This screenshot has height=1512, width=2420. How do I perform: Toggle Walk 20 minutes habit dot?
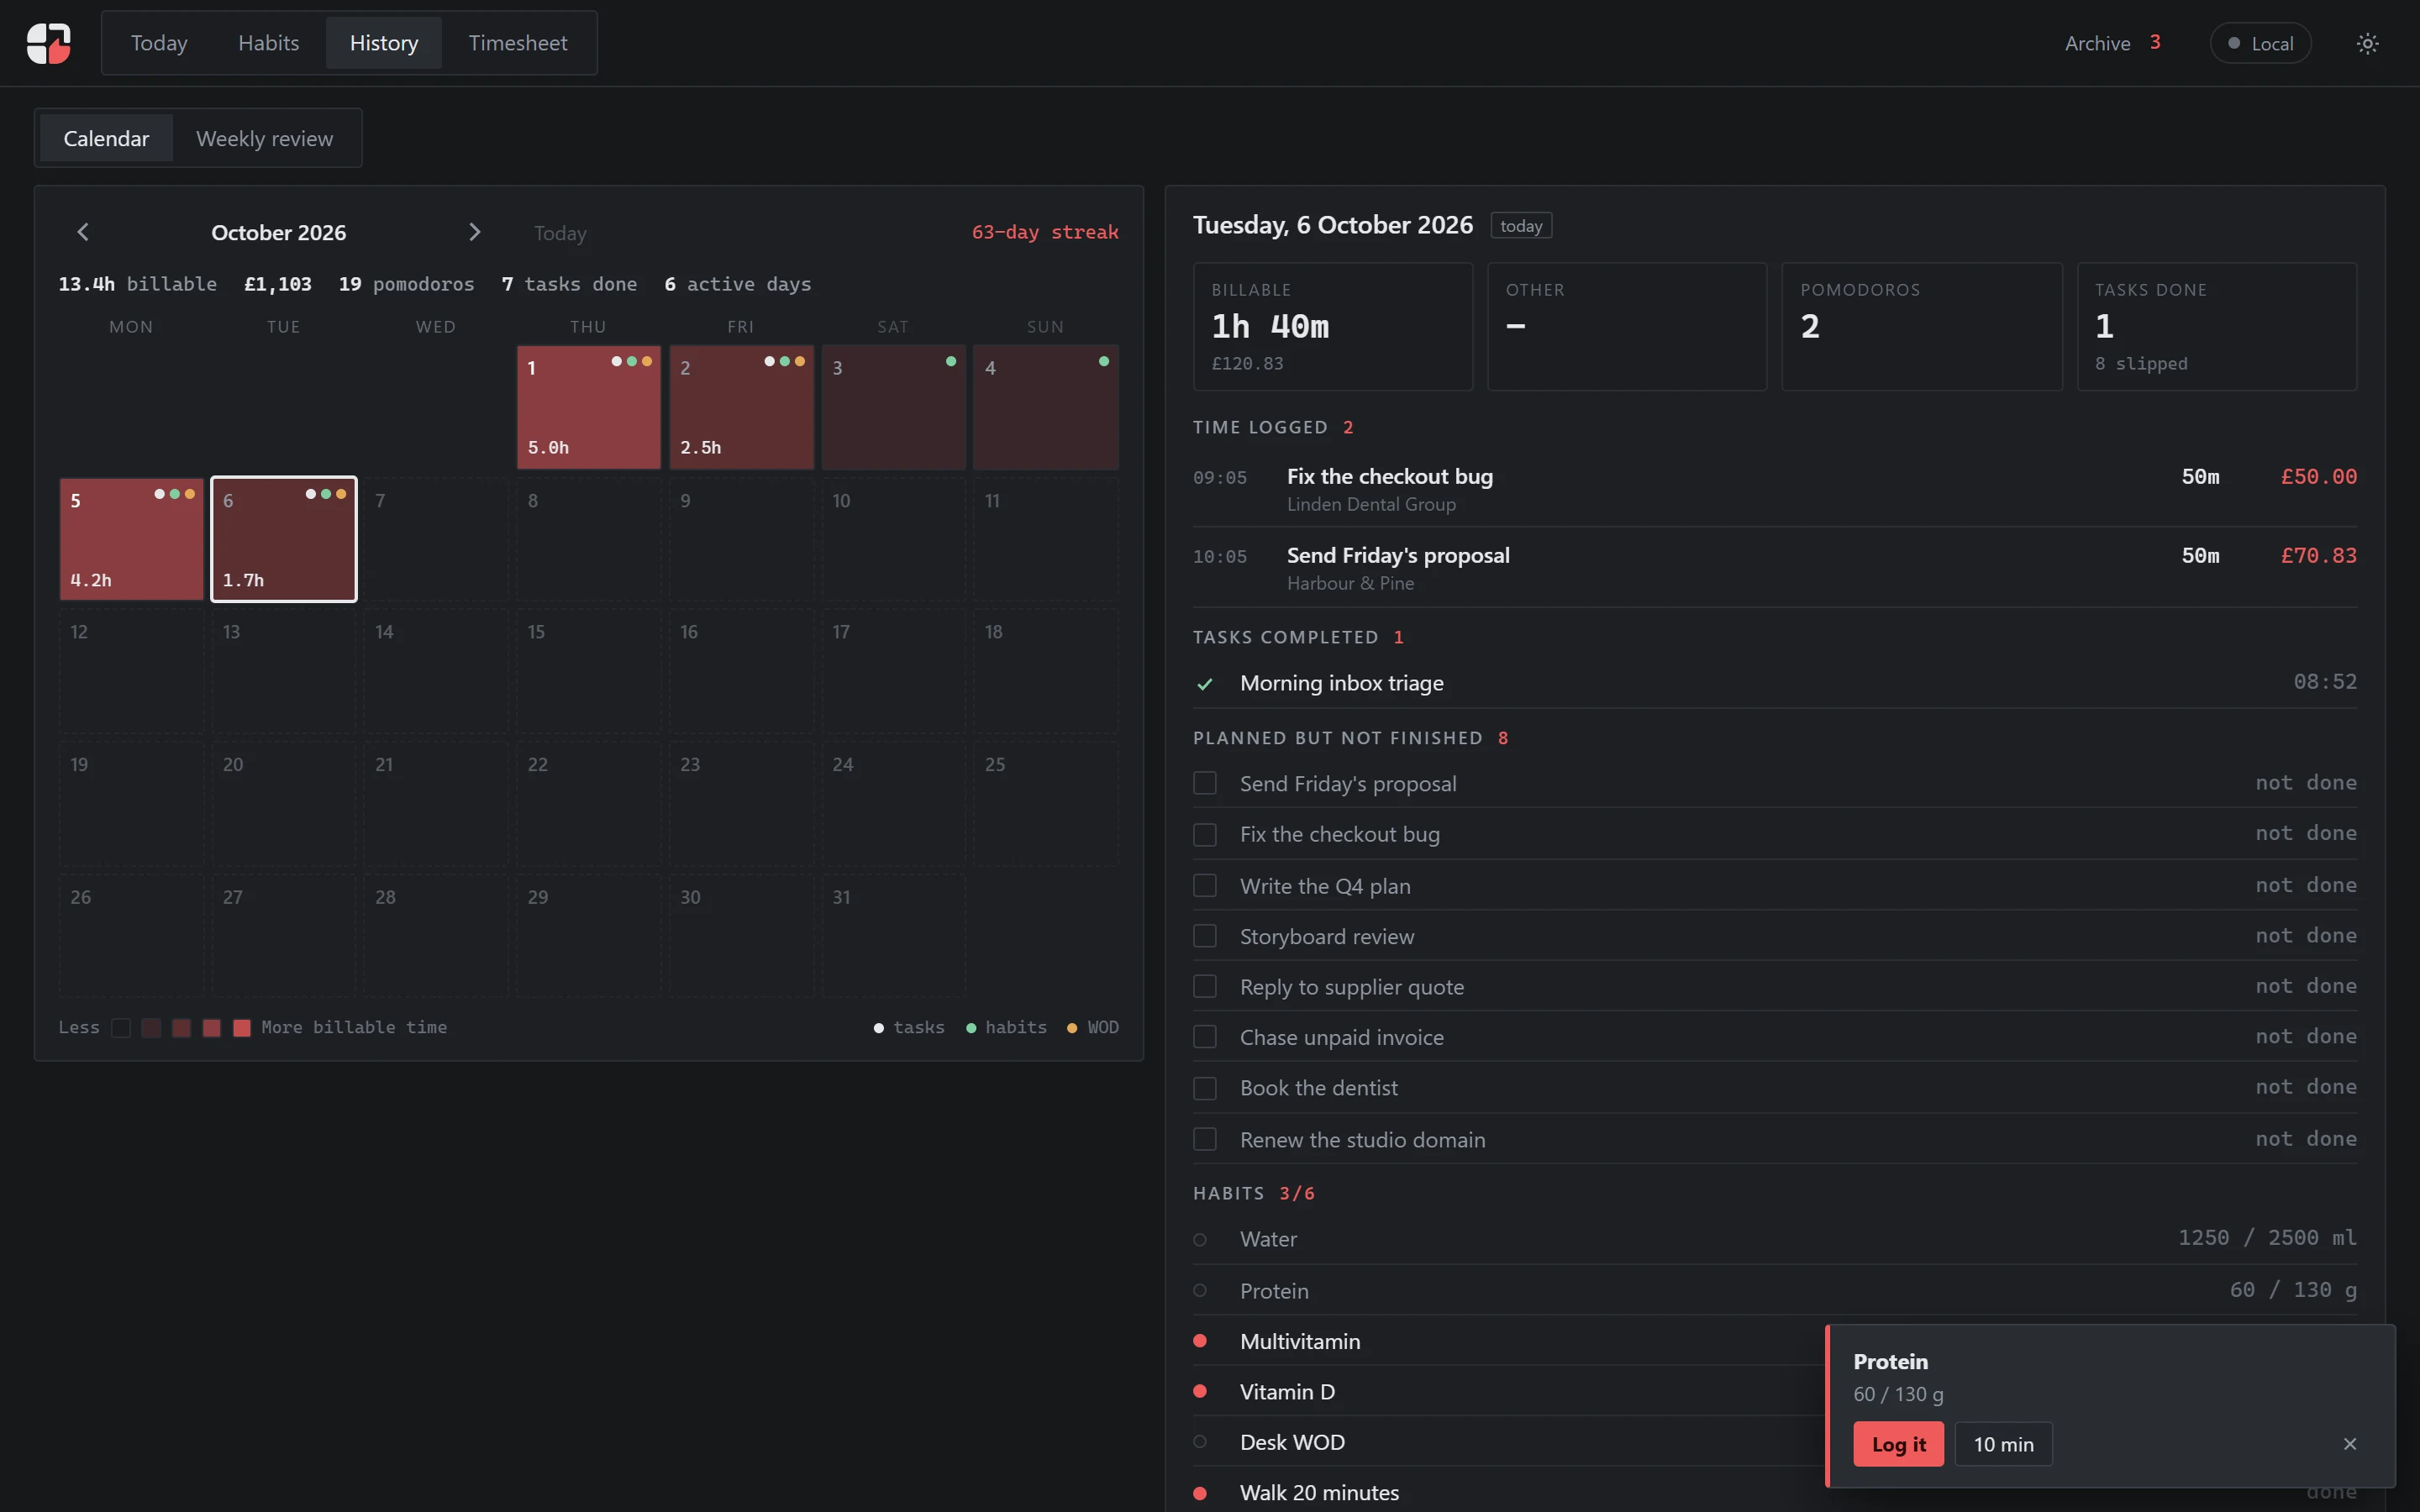click(x=1200, y=1493)
